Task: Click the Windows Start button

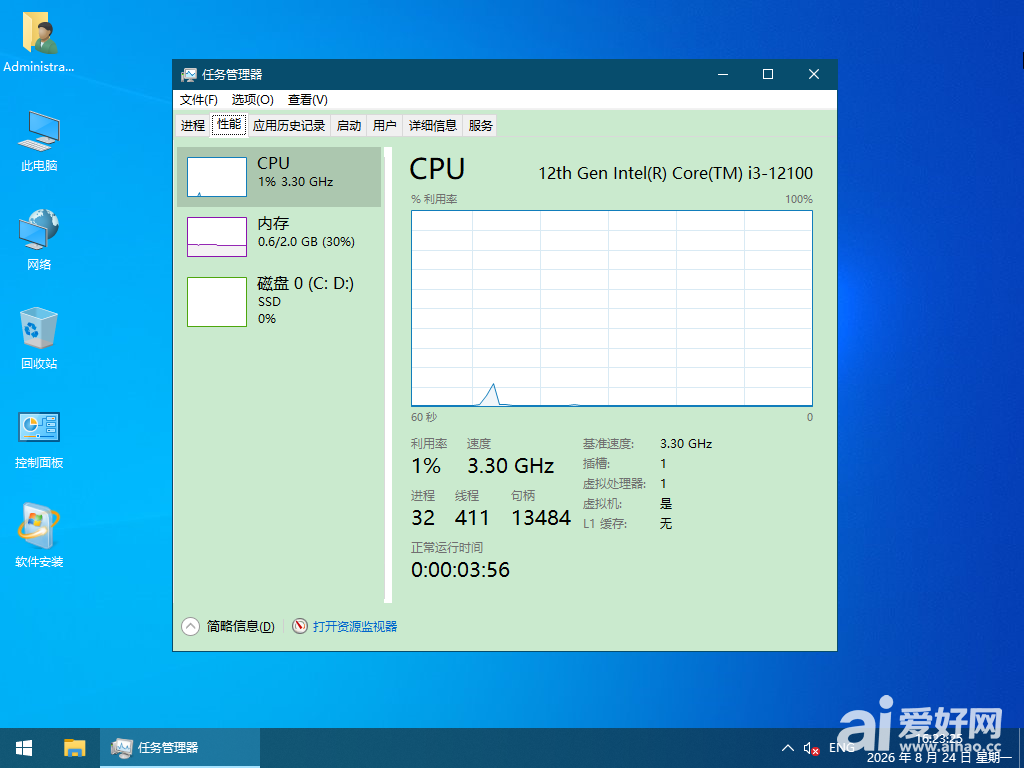Action: [24, 748]
